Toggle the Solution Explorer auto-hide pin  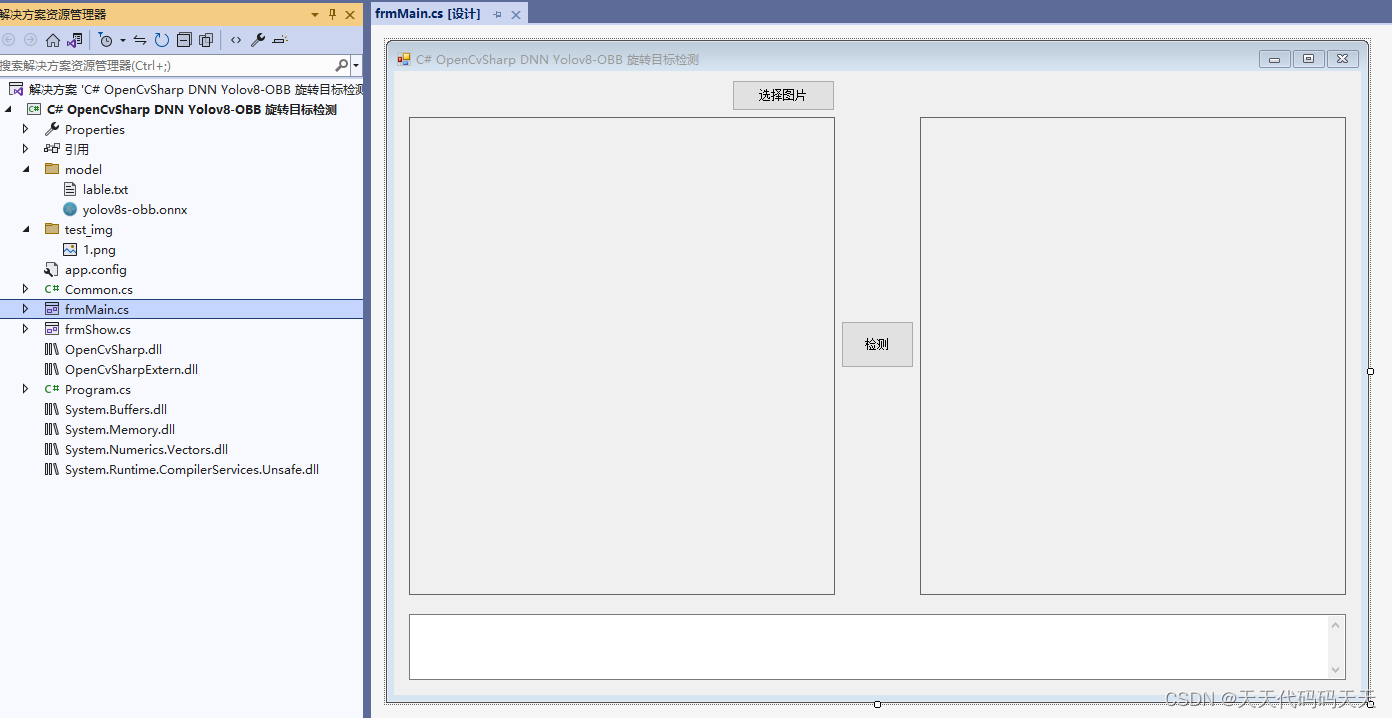331,14
